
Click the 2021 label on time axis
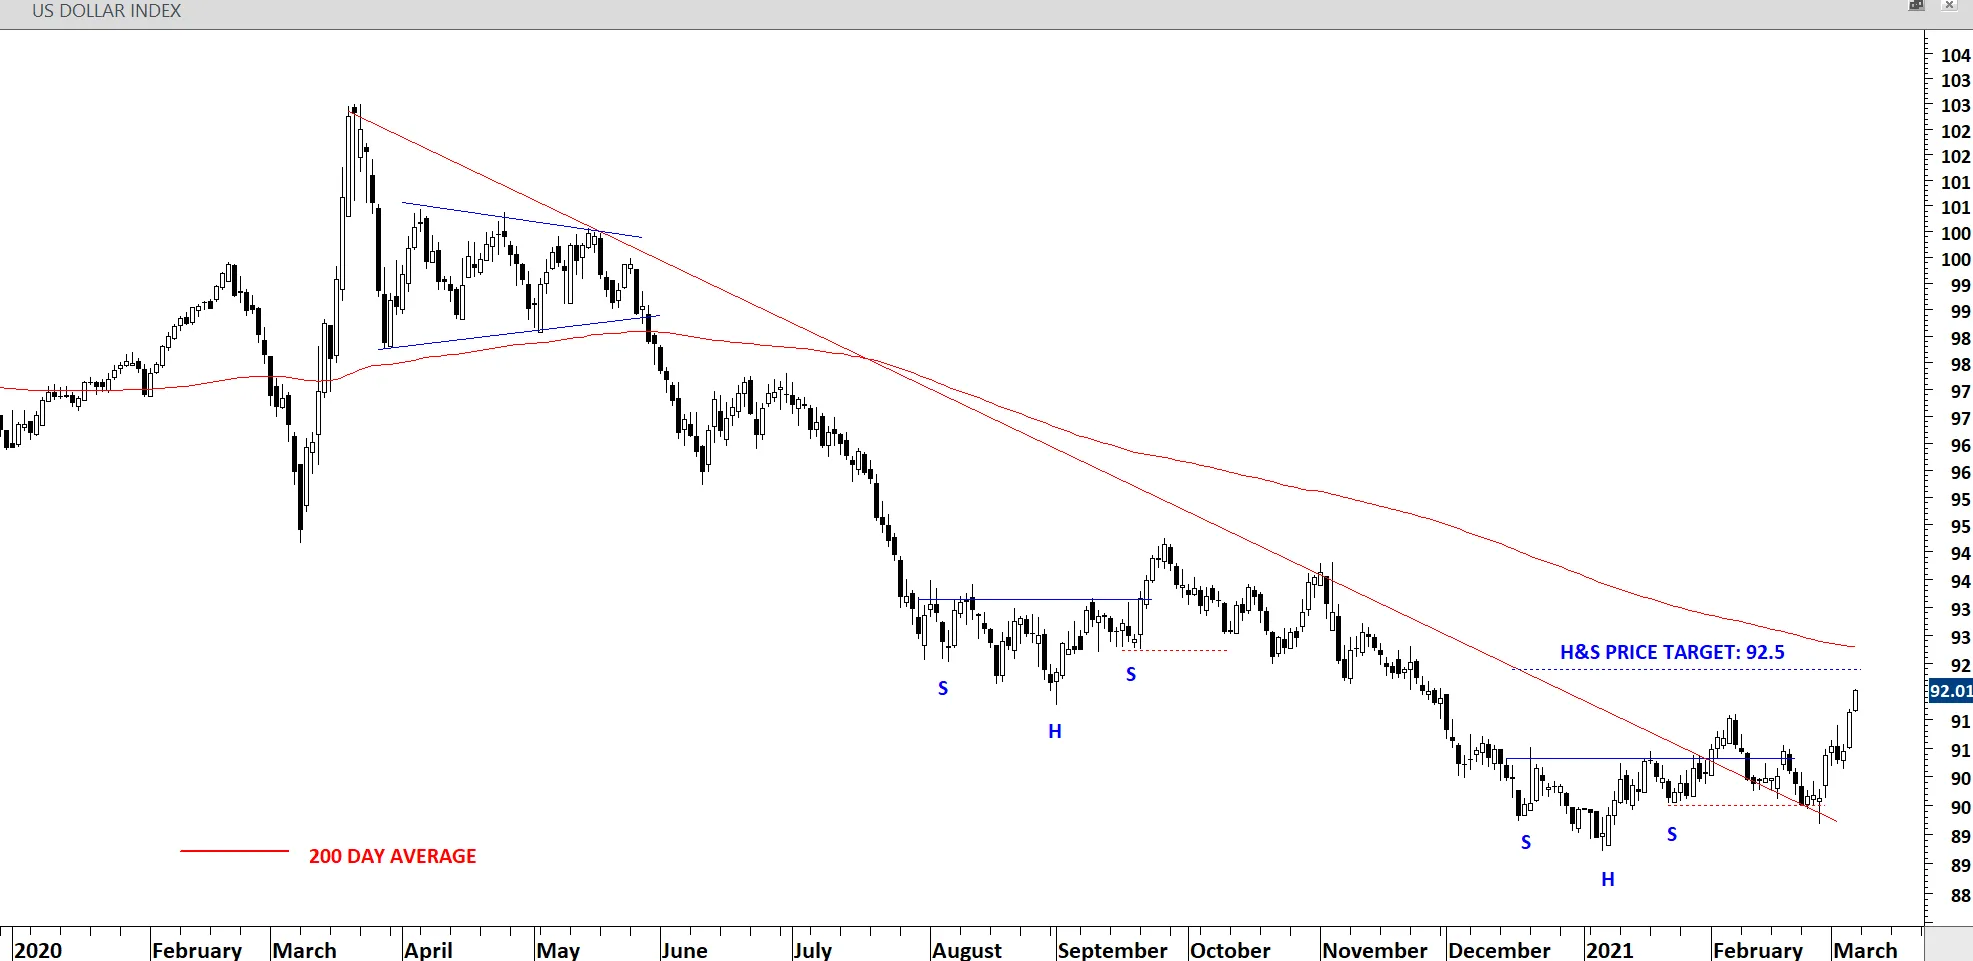point(1609,949)
